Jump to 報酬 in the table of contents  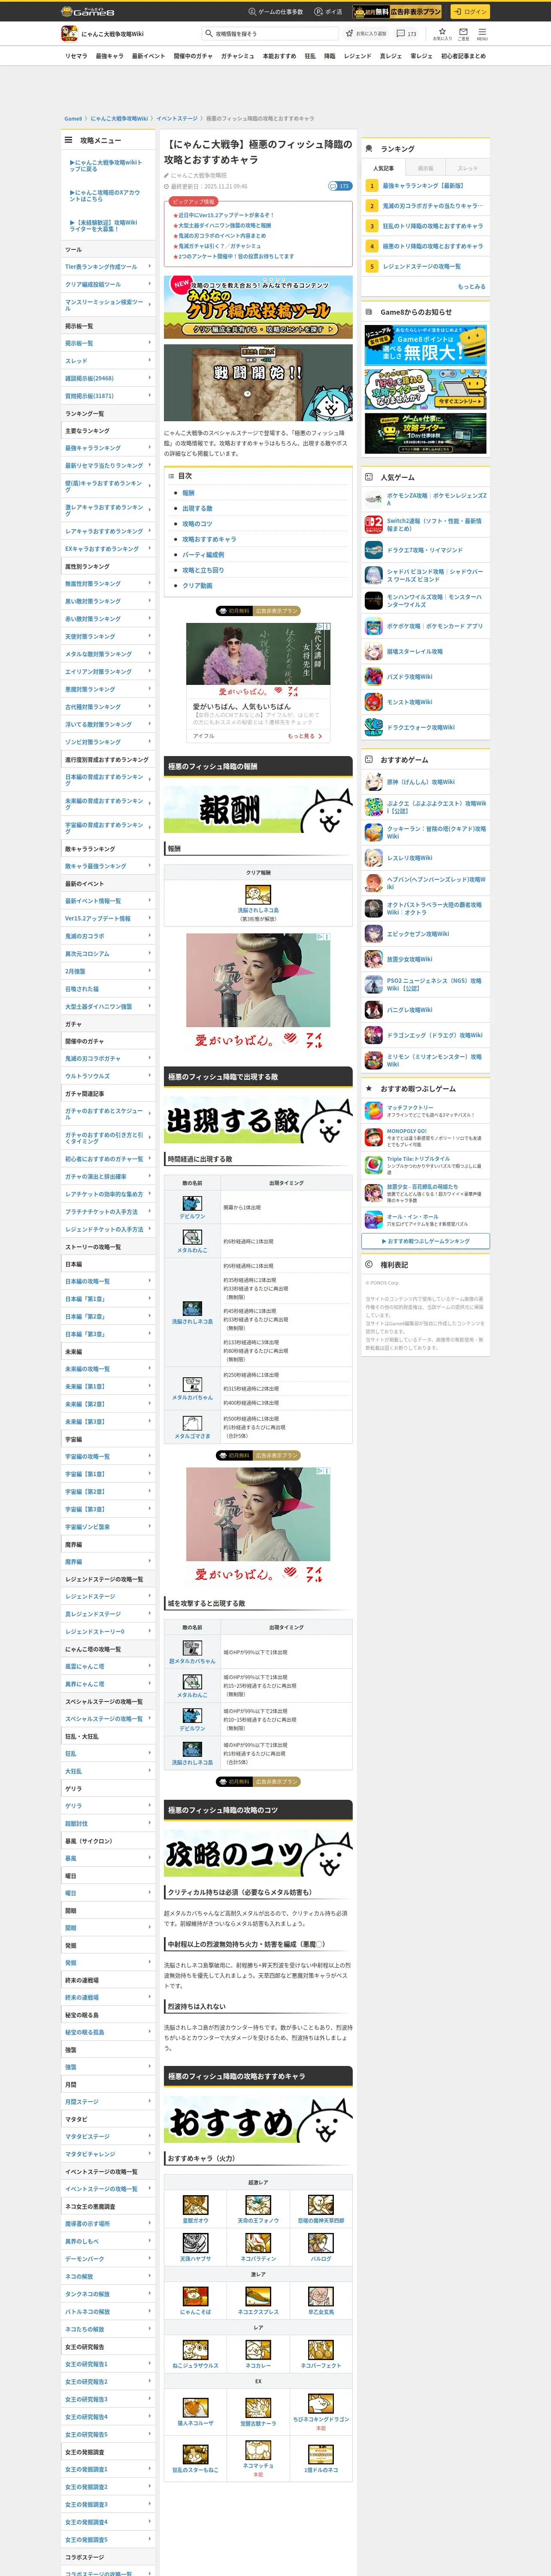pos(188,493)
